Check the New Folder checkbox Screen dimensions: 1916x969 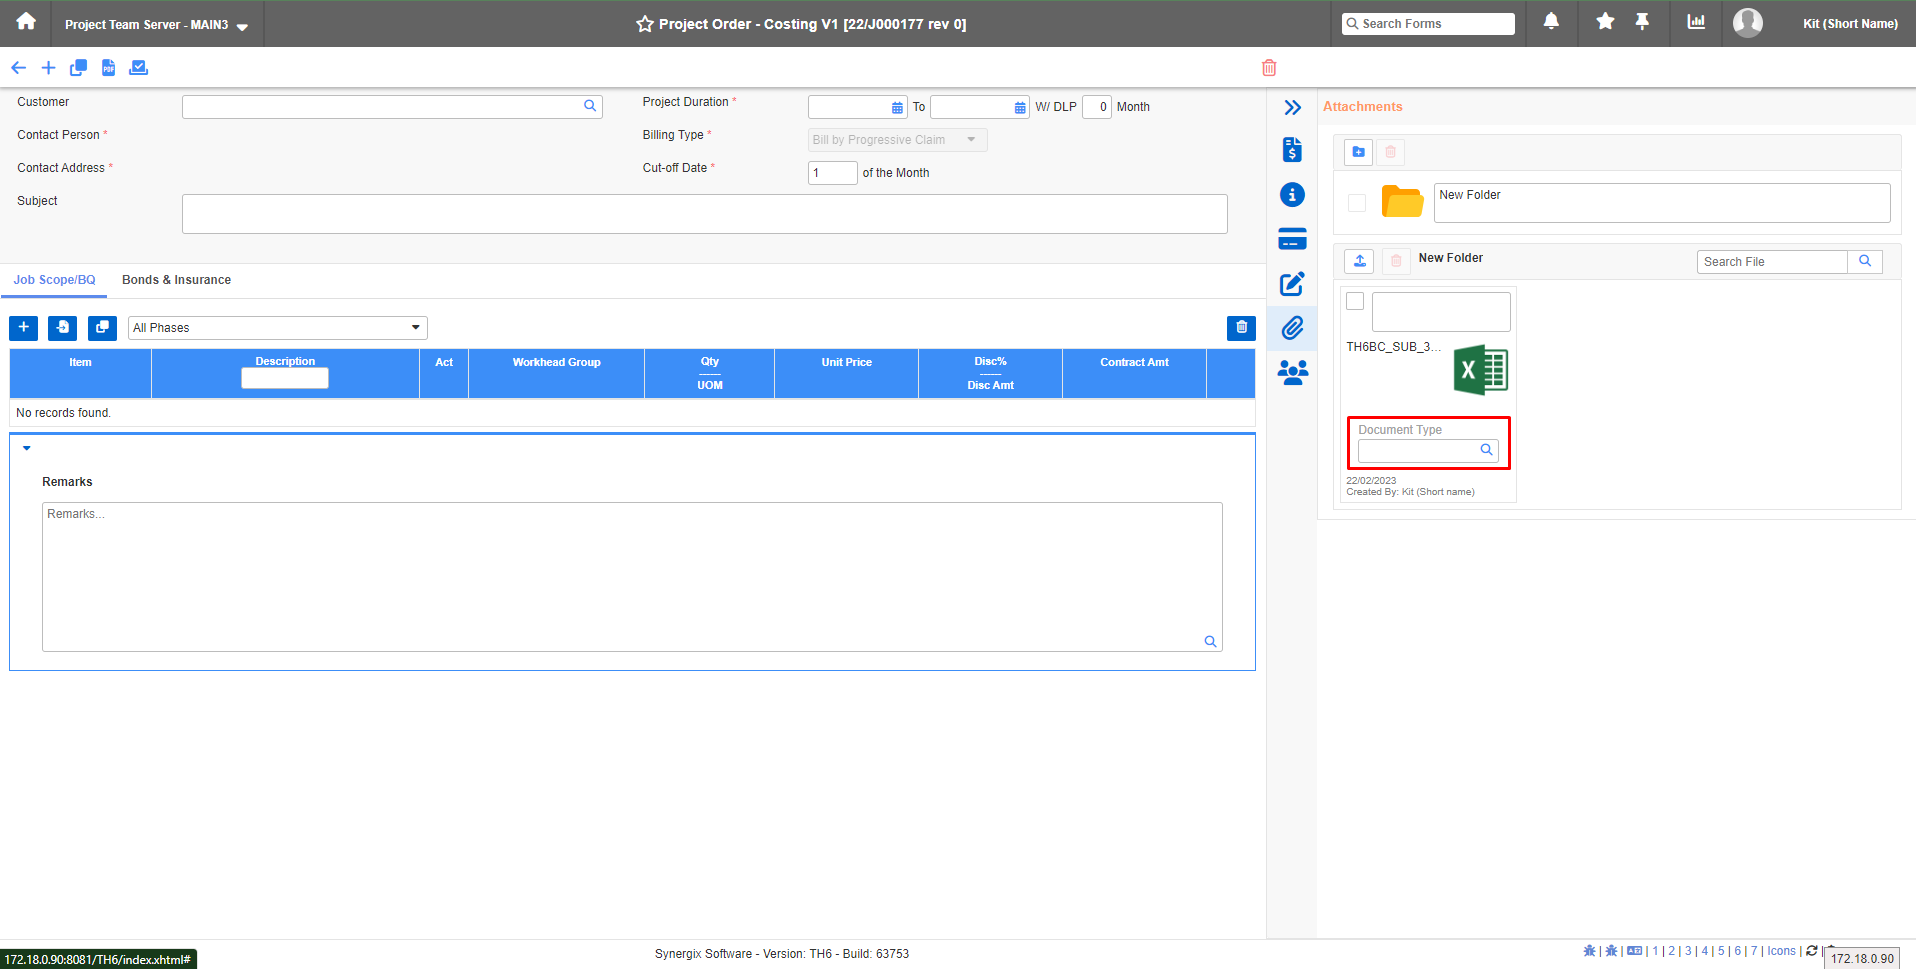1356,202
